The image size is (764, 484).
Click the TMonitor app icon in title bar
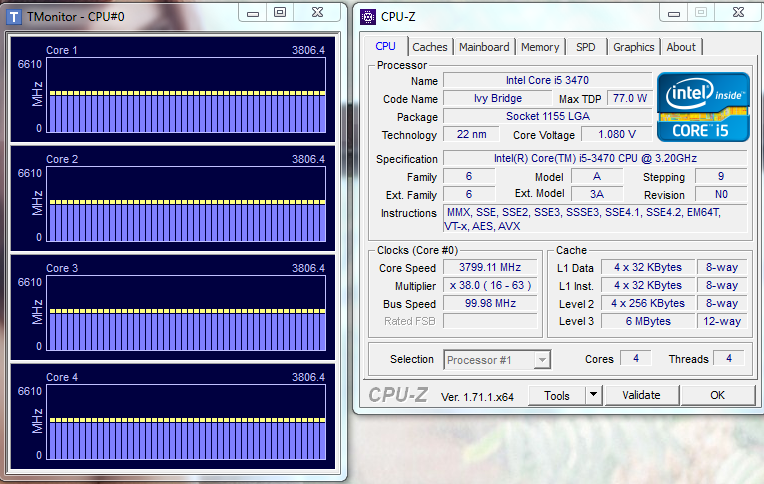pos(14,17)
